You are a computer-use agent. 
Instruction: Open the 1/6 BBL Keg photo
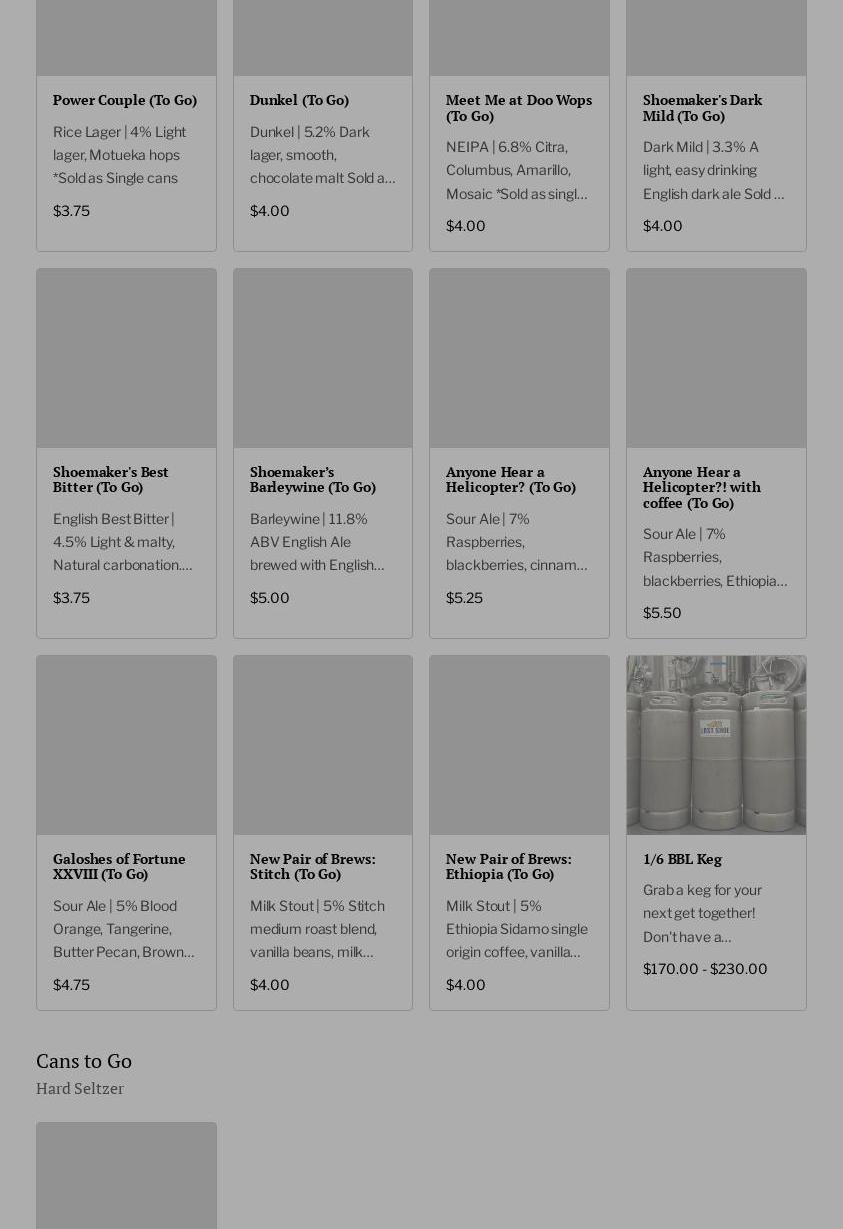coord(716,745)
